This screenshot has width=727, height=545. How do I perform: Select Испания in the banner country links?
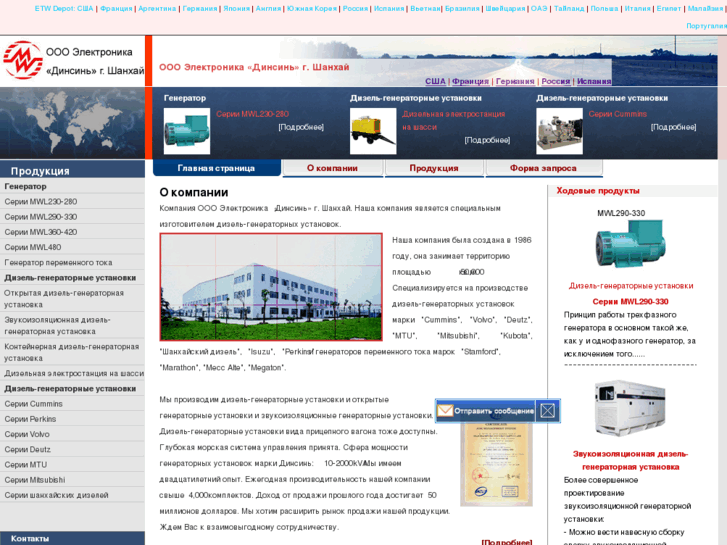[x=594, y=81]
